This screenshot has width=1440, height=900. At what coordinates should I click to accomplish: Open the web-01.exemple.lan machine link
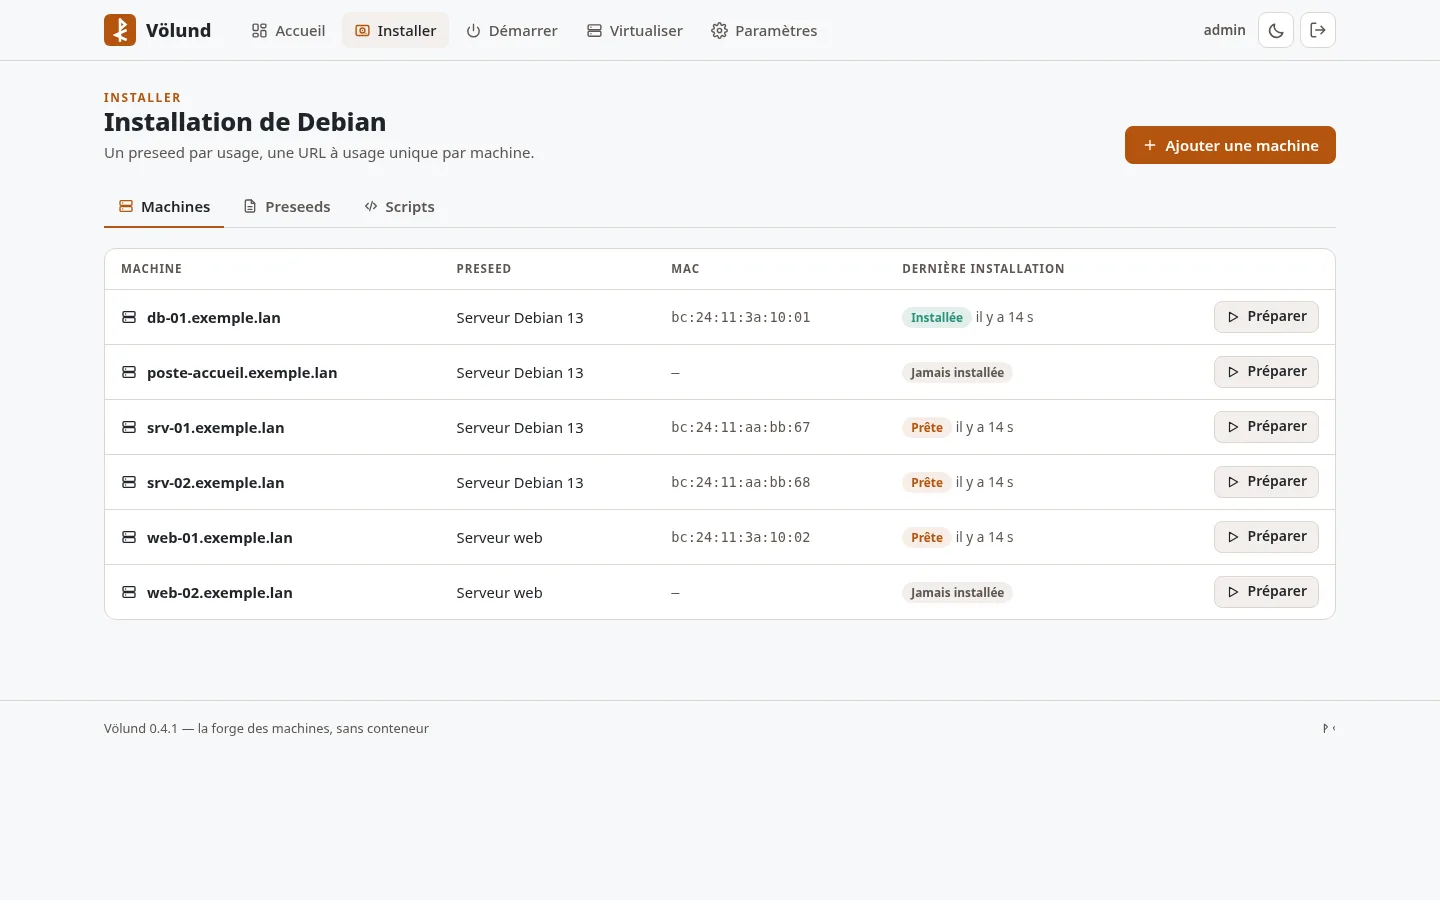(220, 537)
